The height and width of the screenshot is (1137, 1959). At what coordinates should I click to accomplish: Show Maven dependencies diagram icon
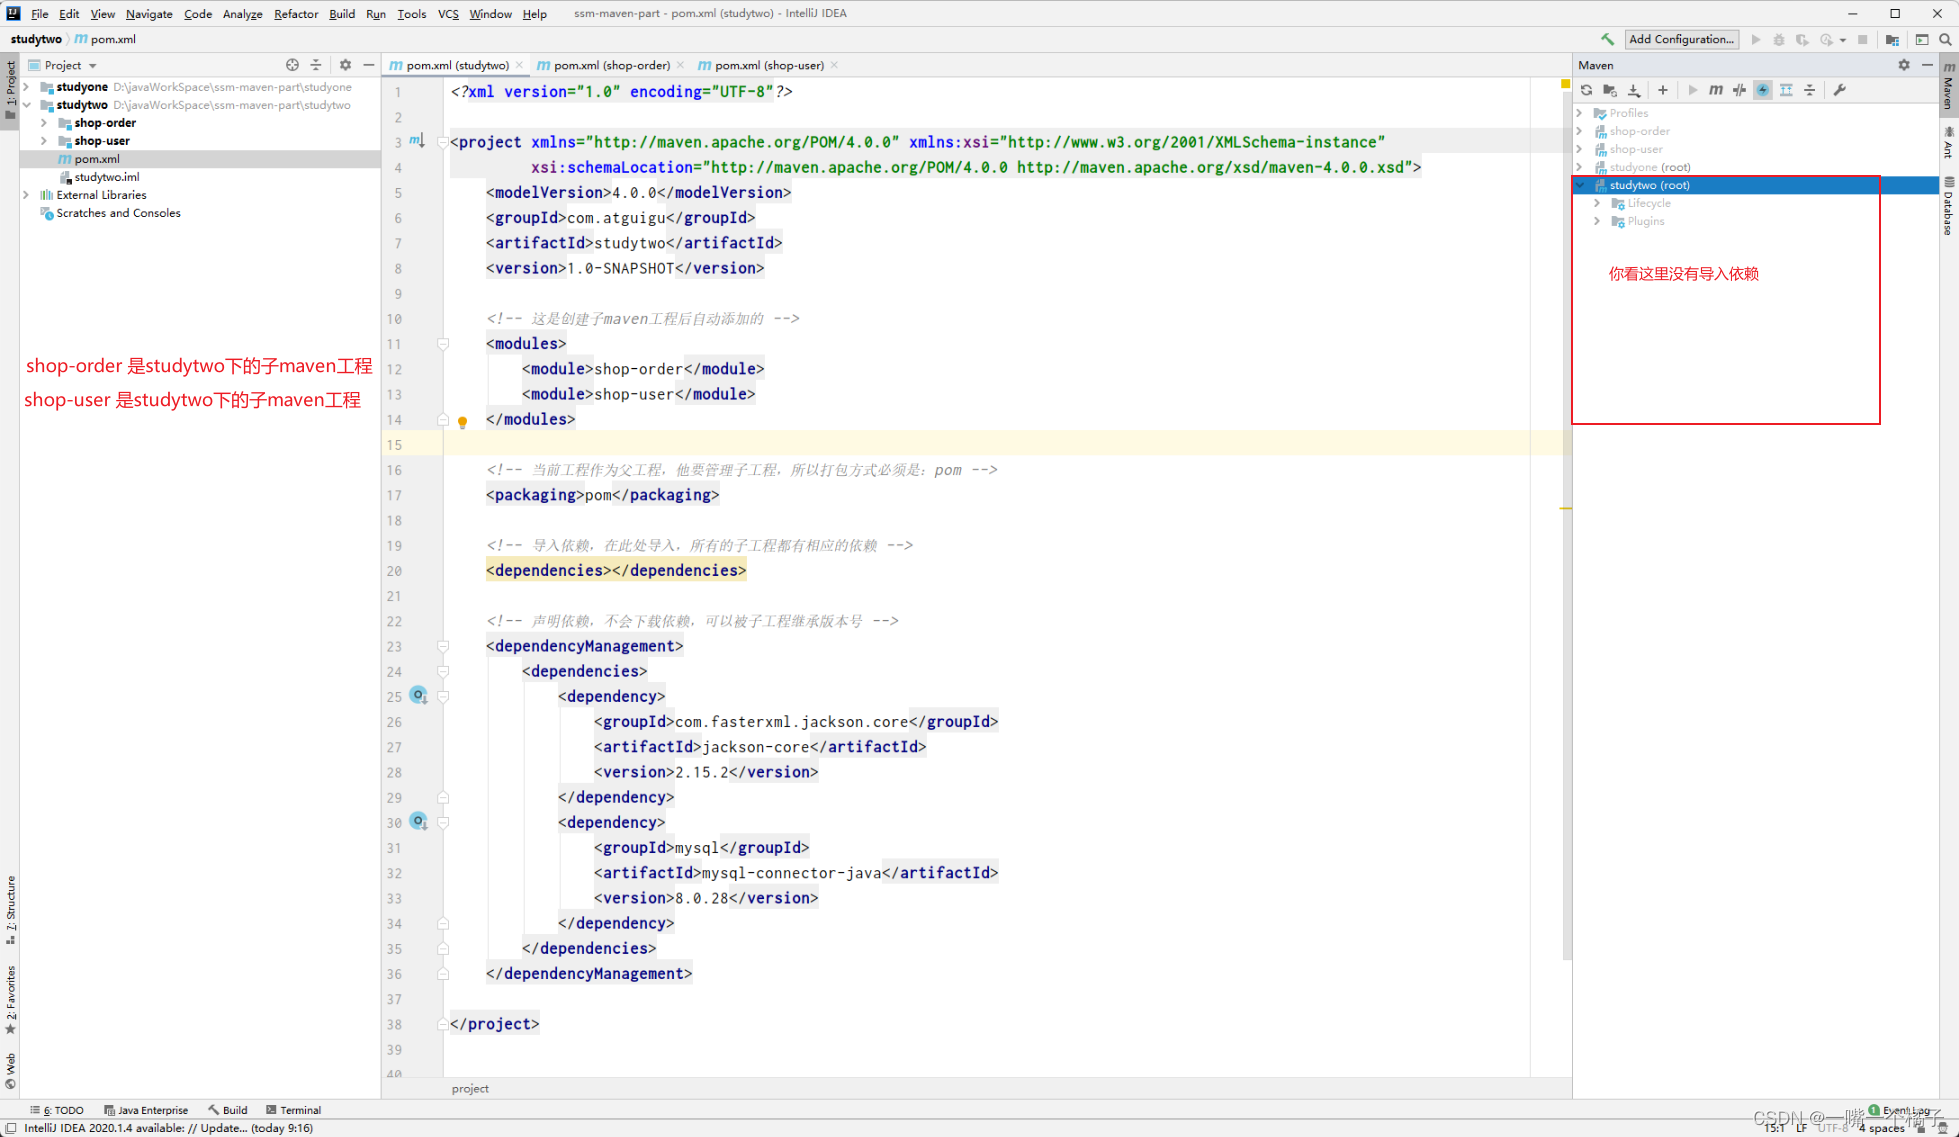pos(1786,90)
